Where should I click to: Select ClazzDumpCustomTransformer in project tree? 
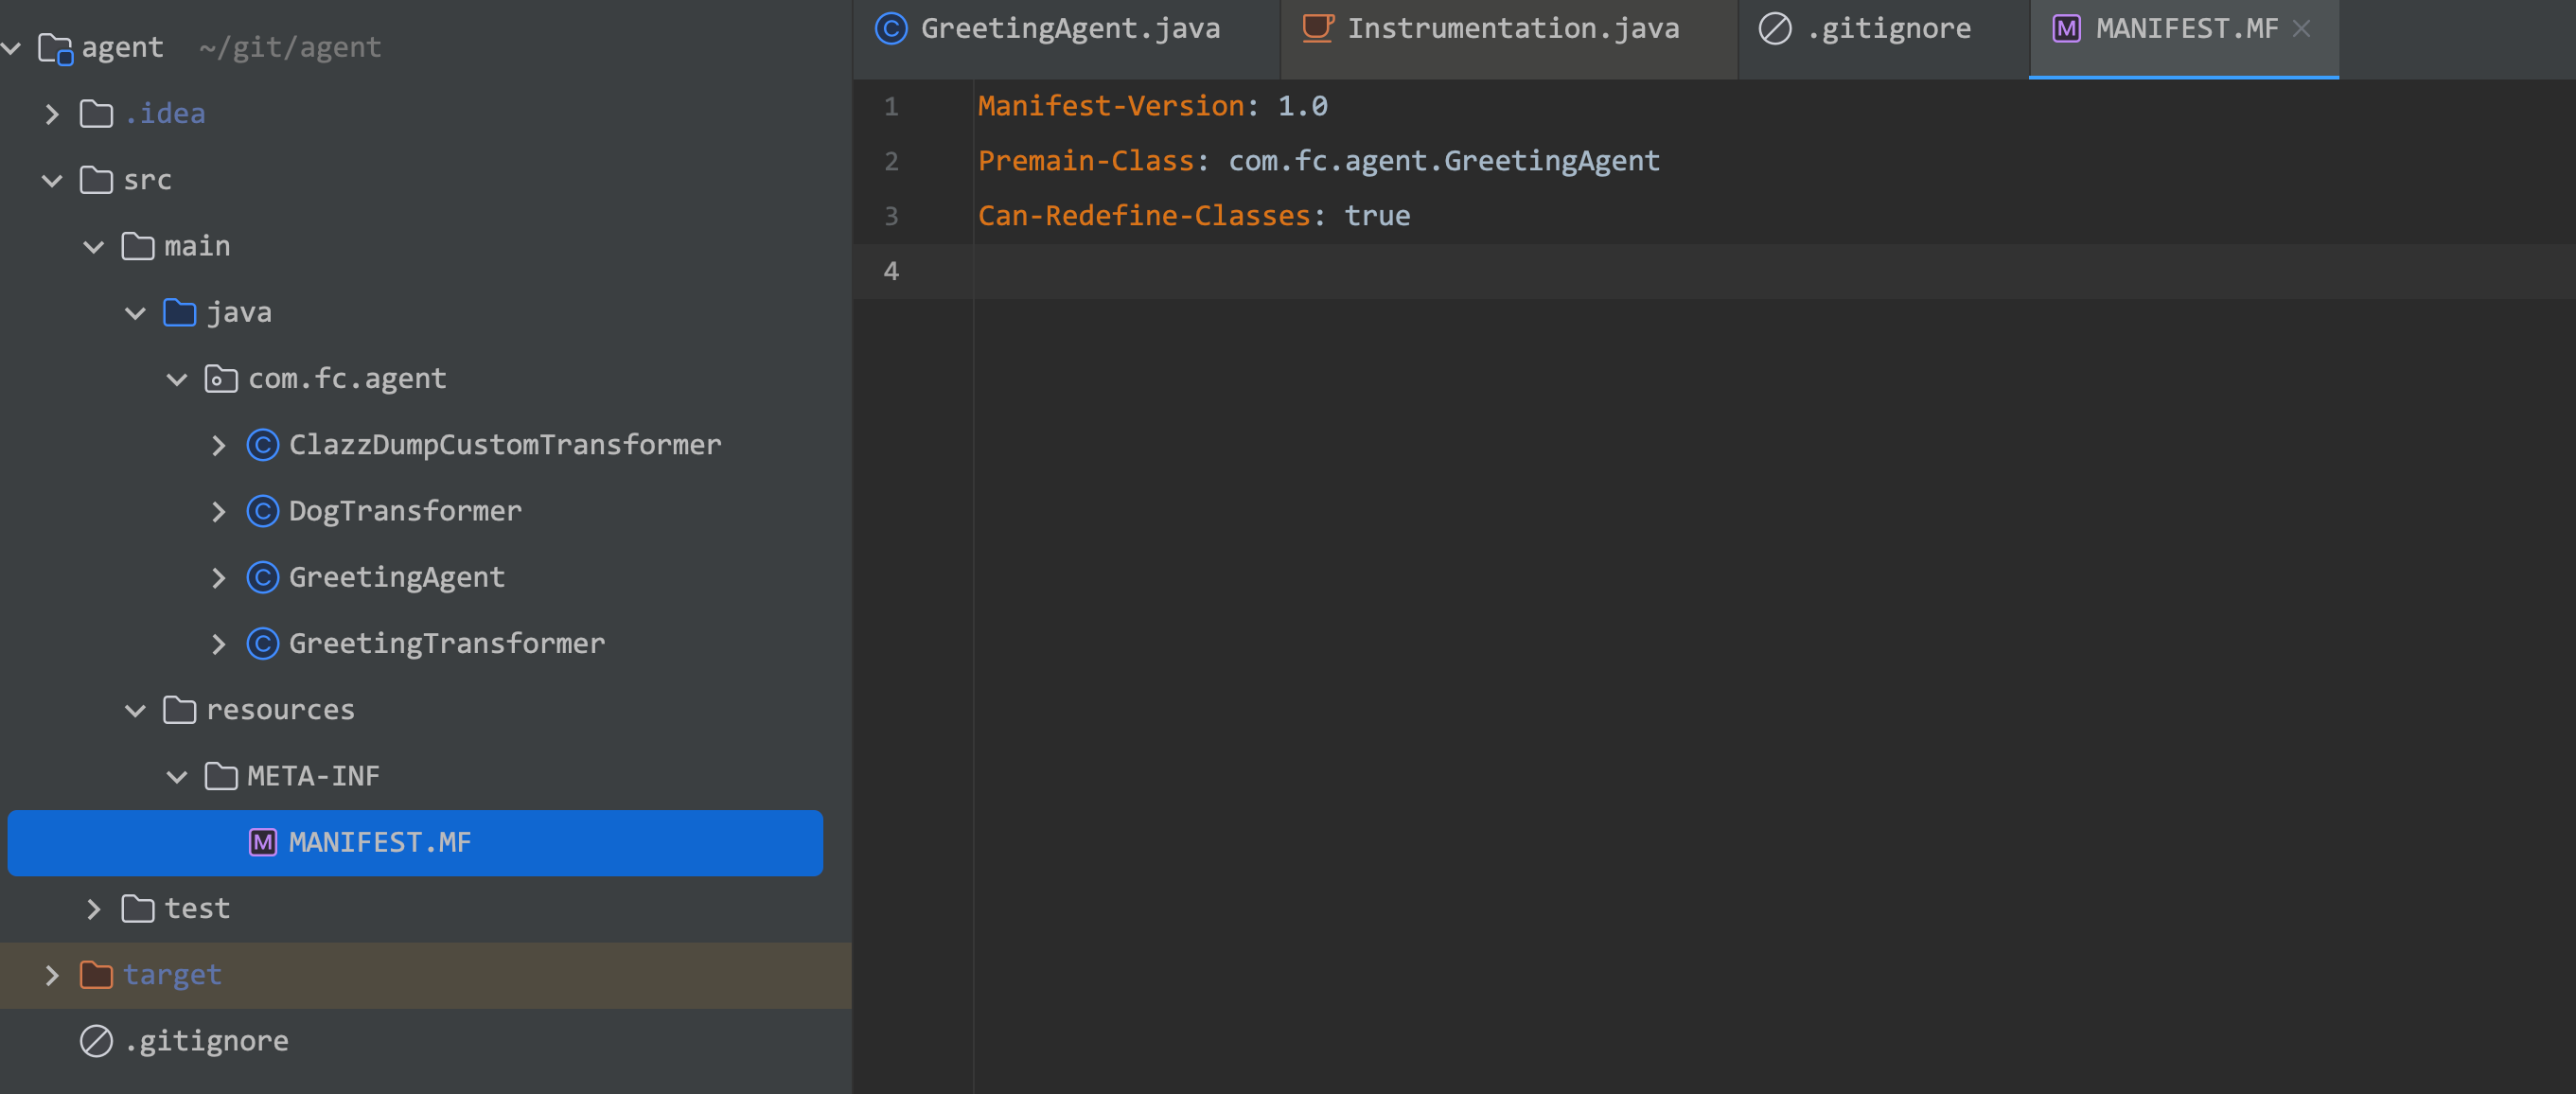pos(505,445)
